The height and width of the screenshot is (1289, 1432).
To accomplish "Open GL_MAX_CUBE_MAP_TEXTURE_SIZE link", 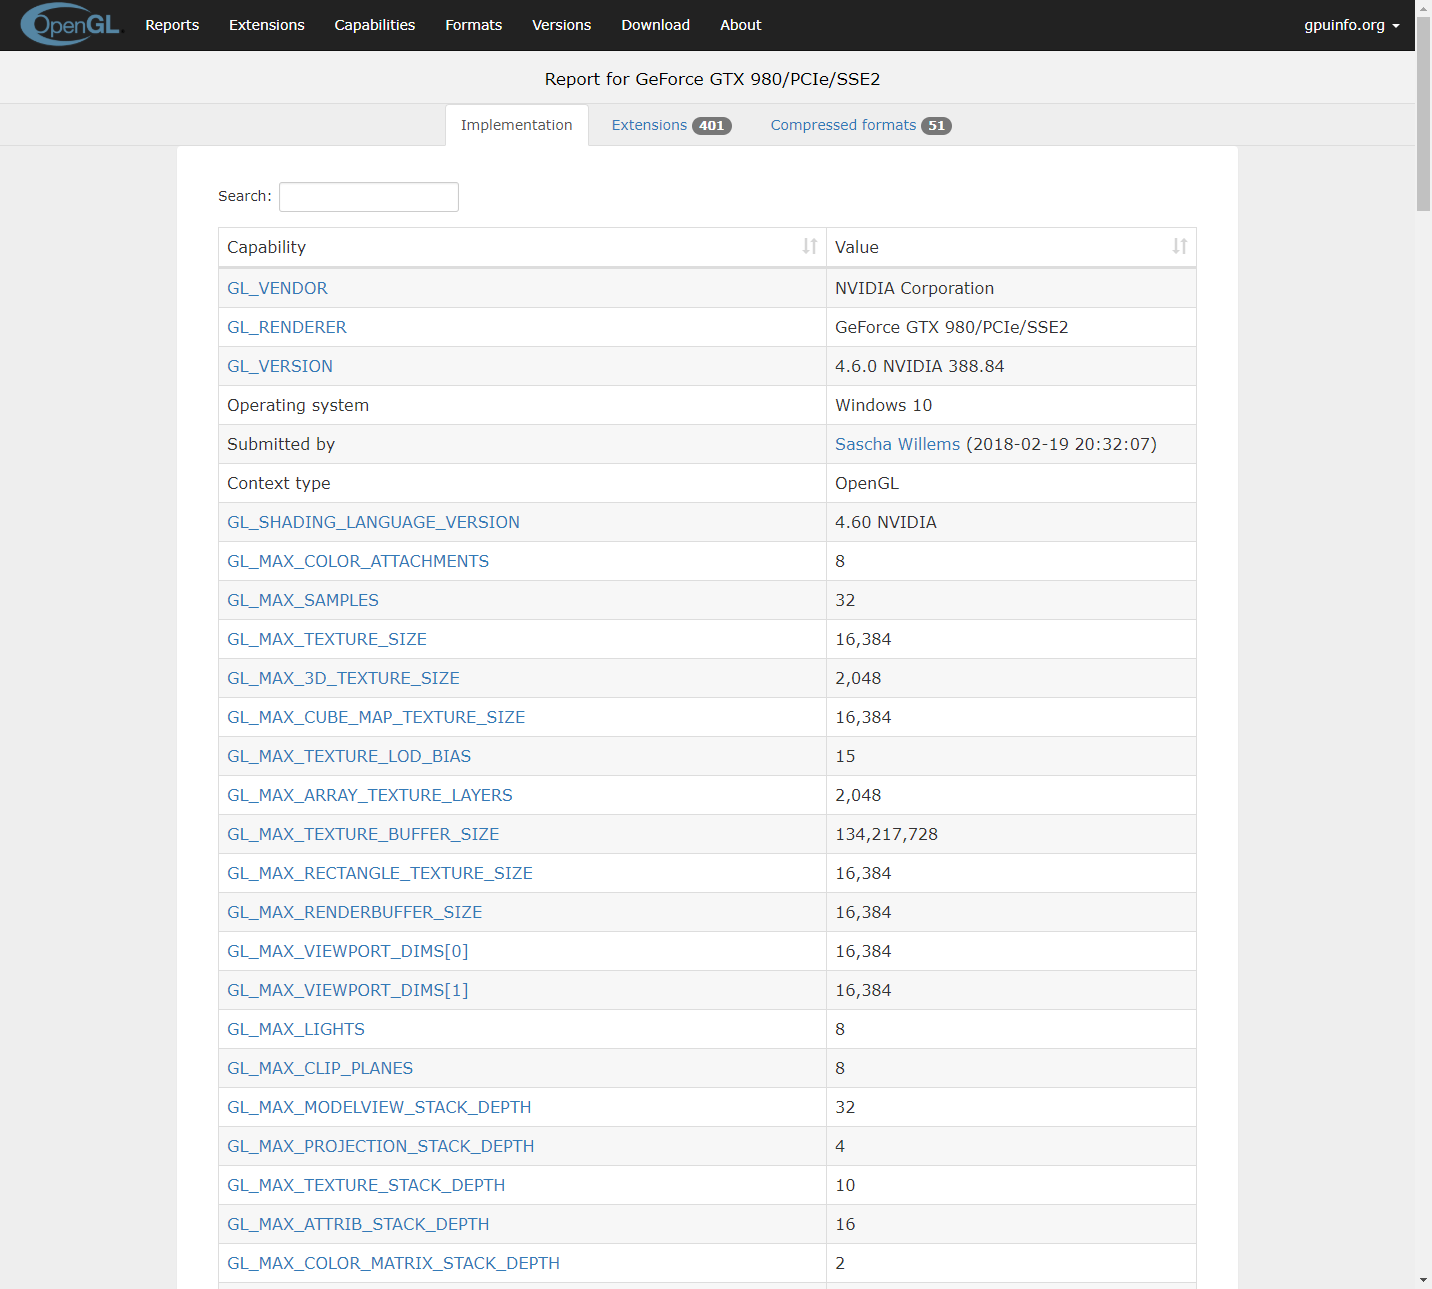I will tap(376, 717).
